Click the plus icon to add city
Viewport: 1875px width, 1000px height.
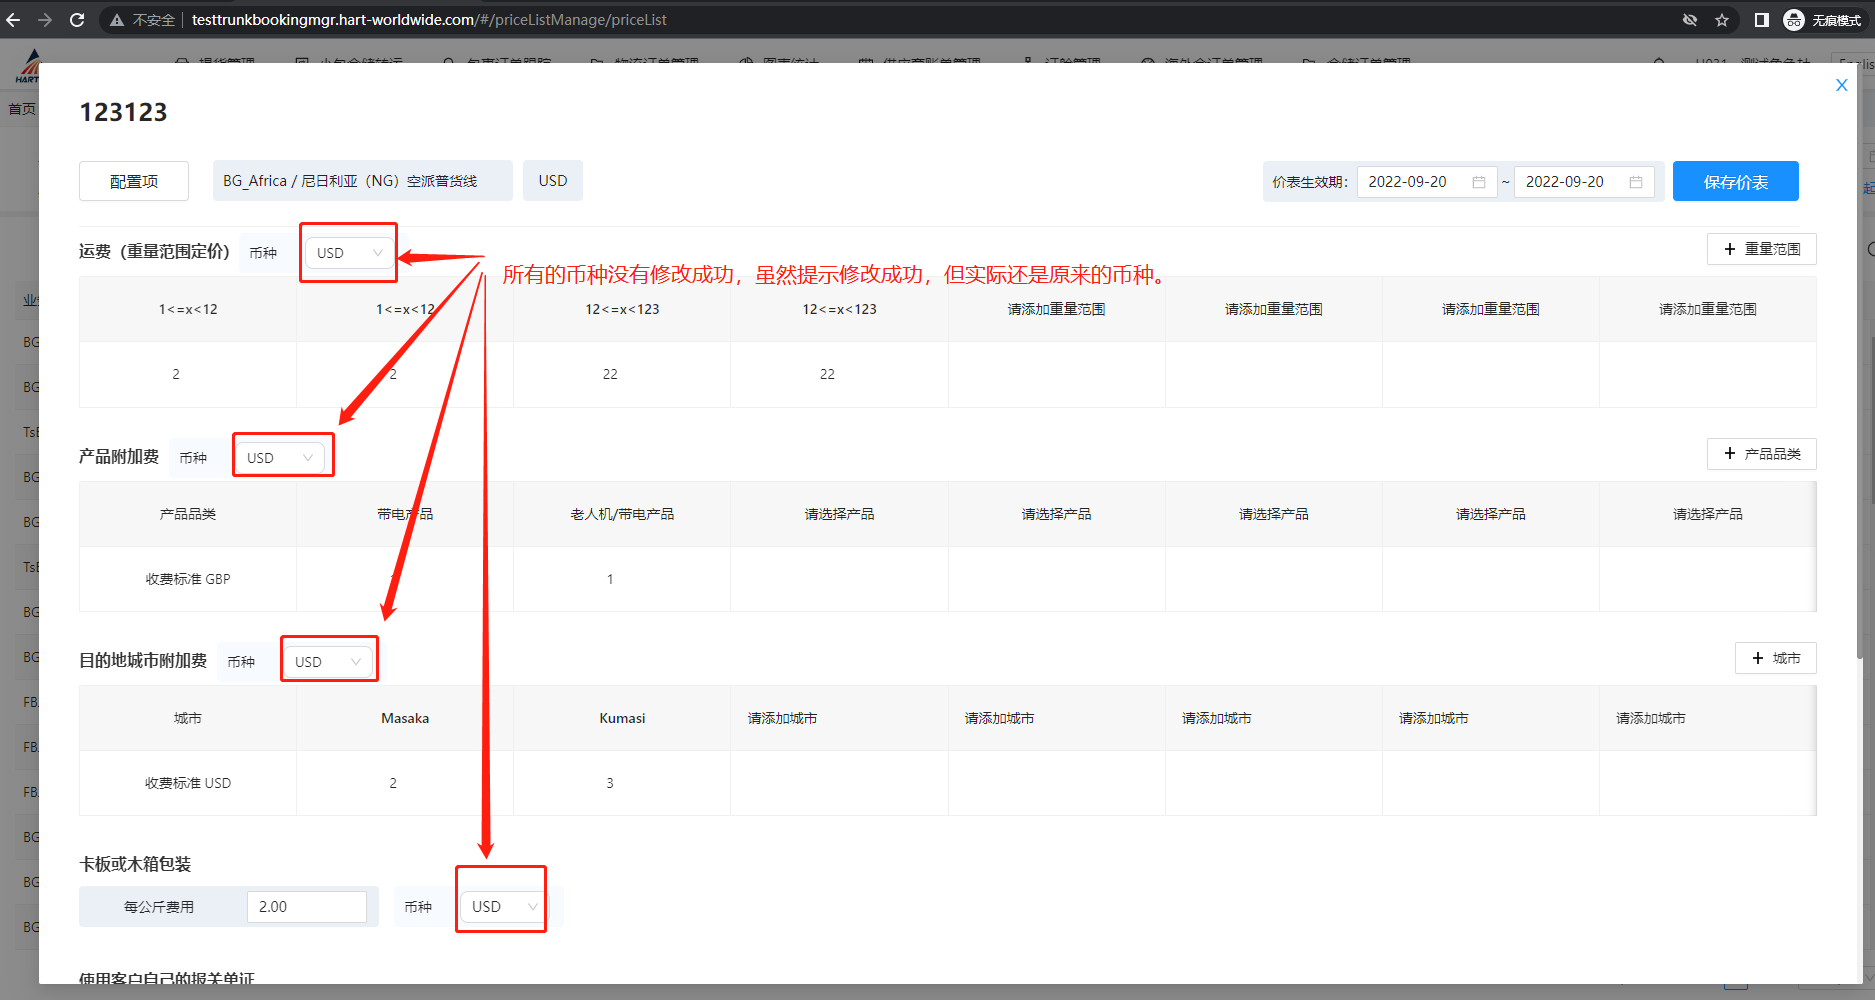[x=1758, y=658]
